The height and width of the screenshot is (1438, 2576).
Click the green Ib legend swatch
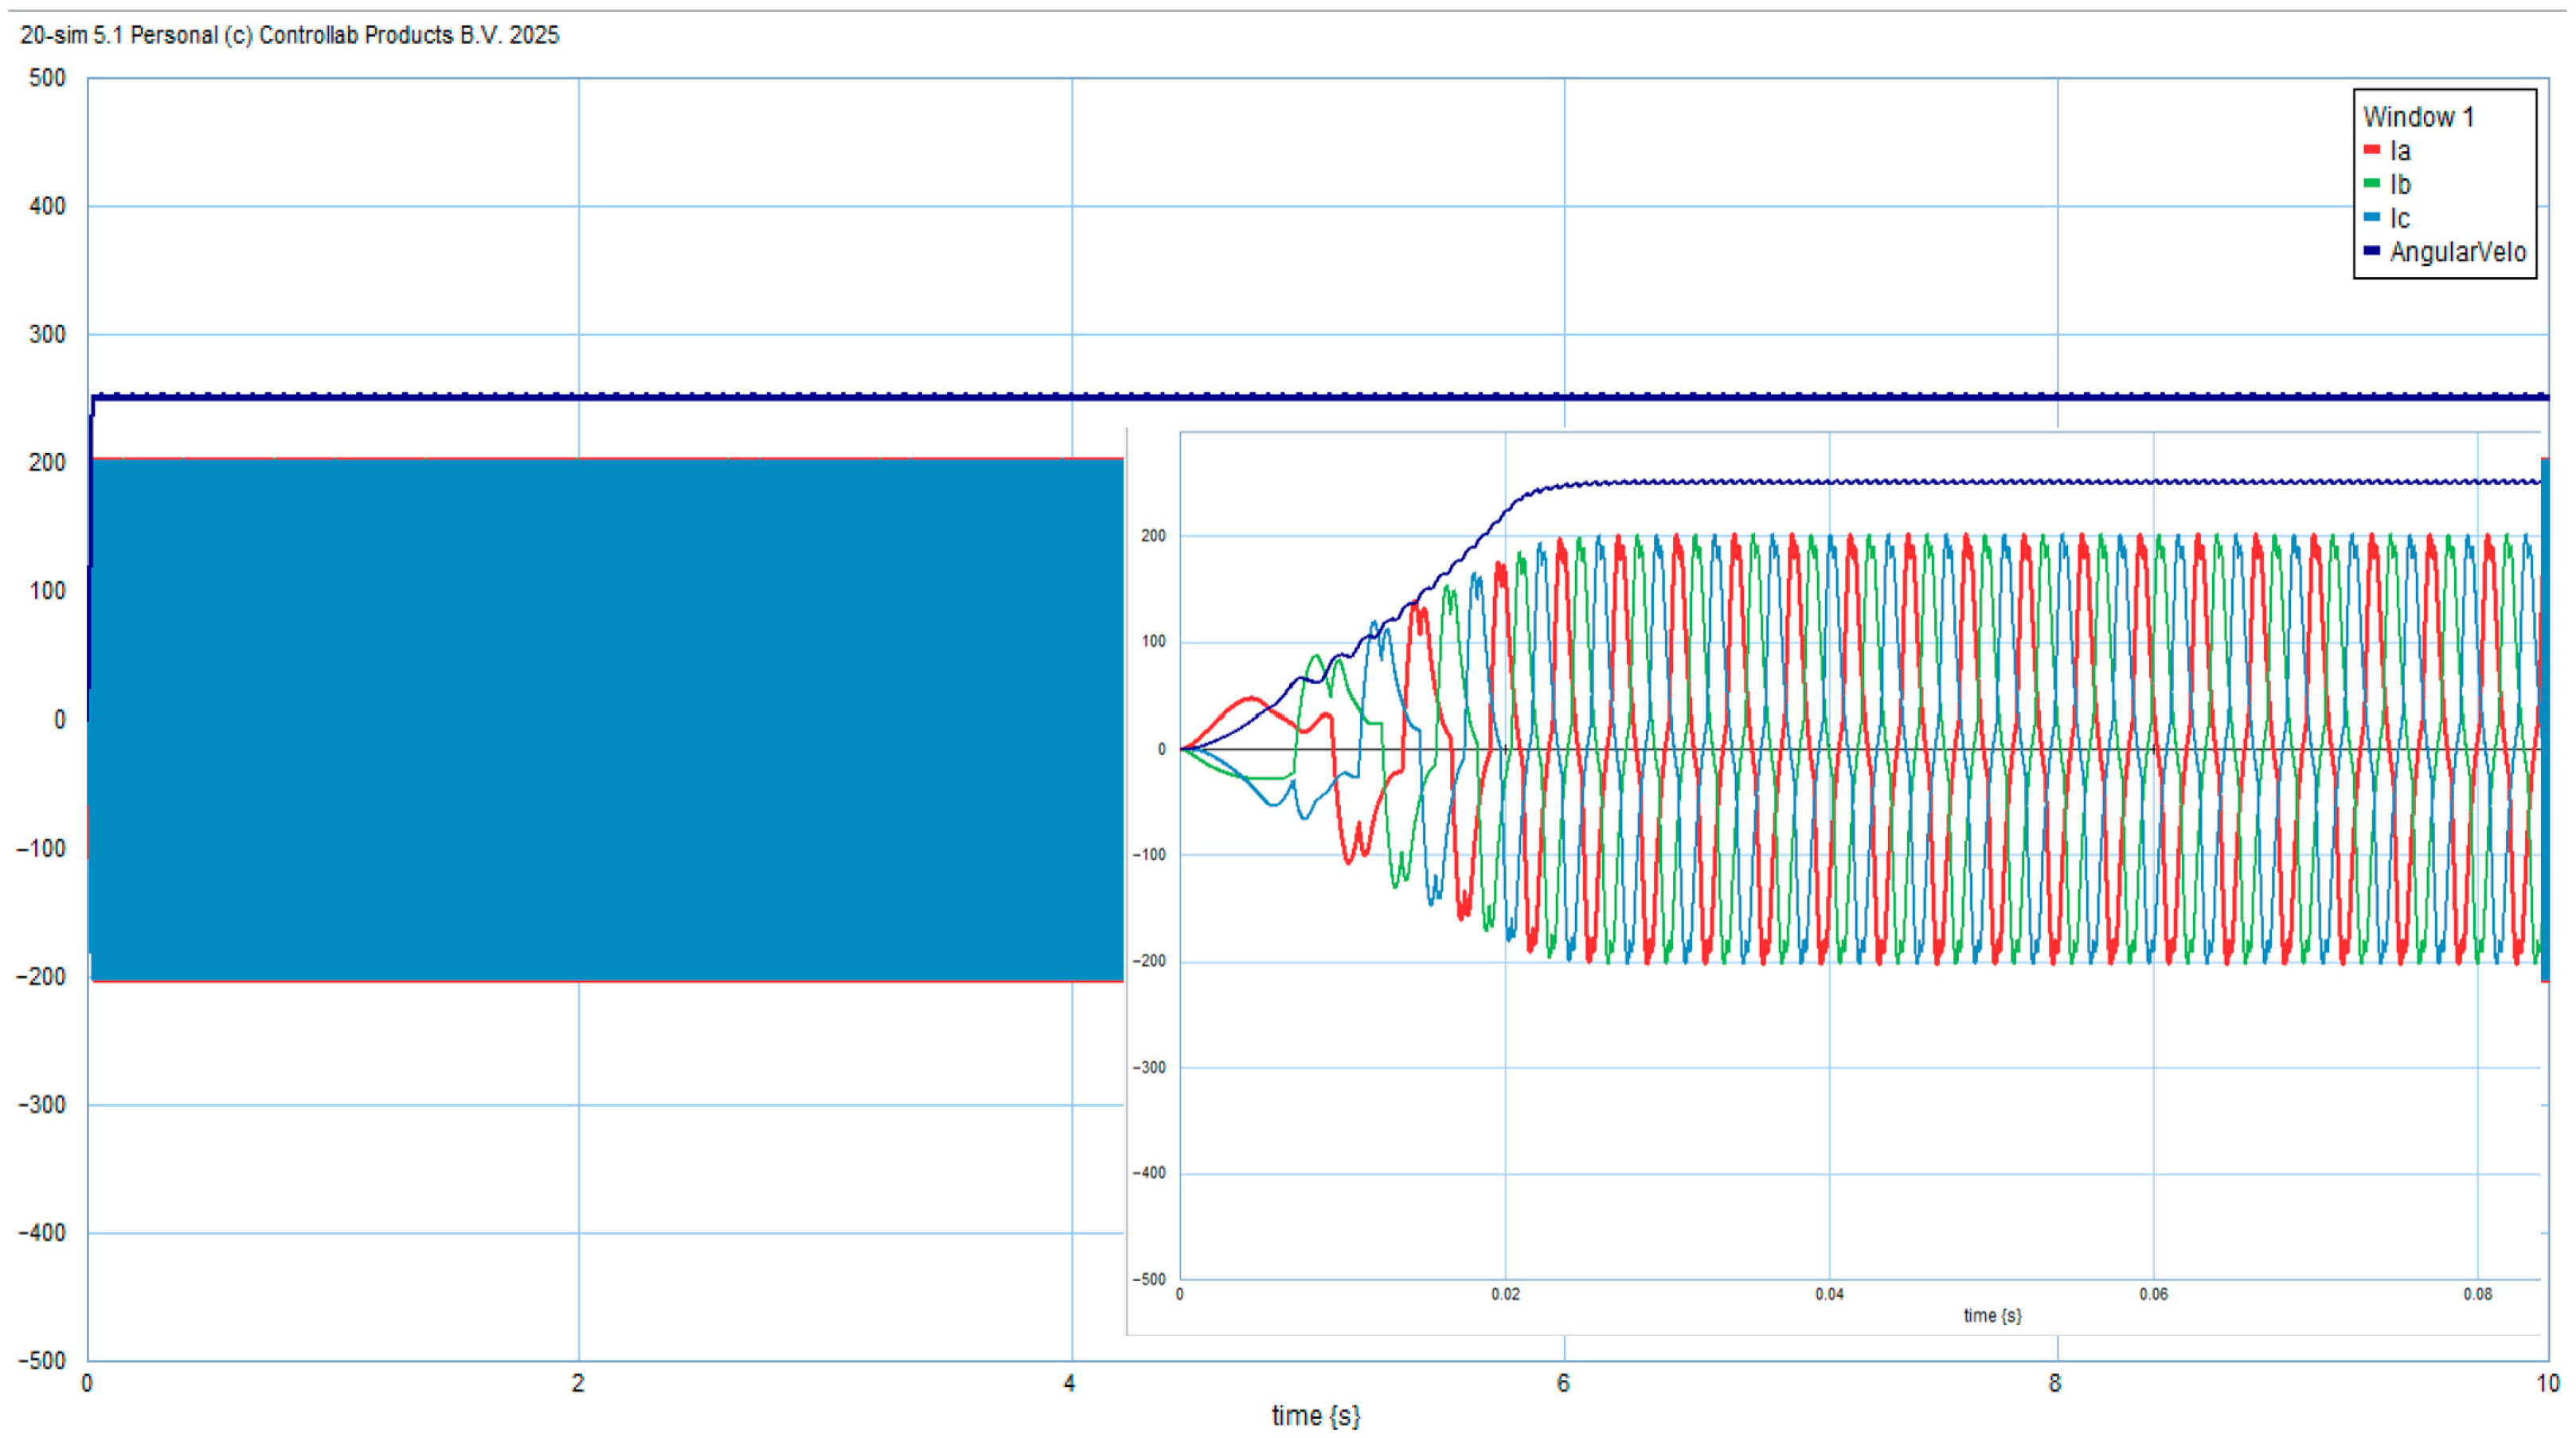tap(2371, 184)
